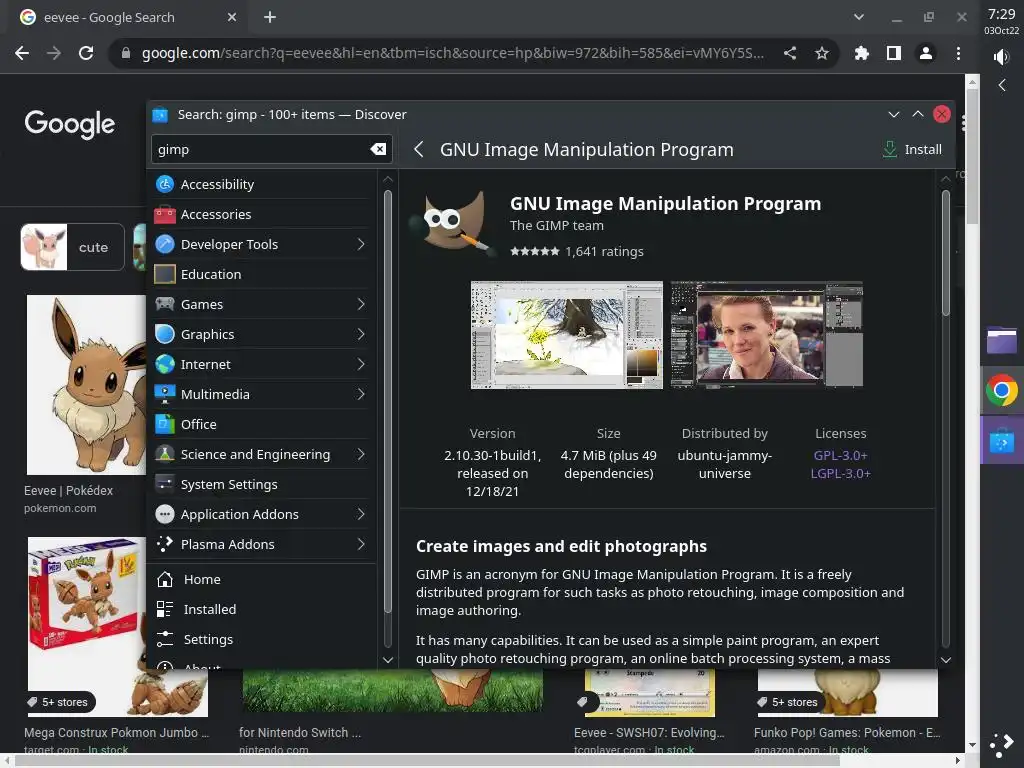
Task: Open the Internet globe icon
Action: (165, 364)
